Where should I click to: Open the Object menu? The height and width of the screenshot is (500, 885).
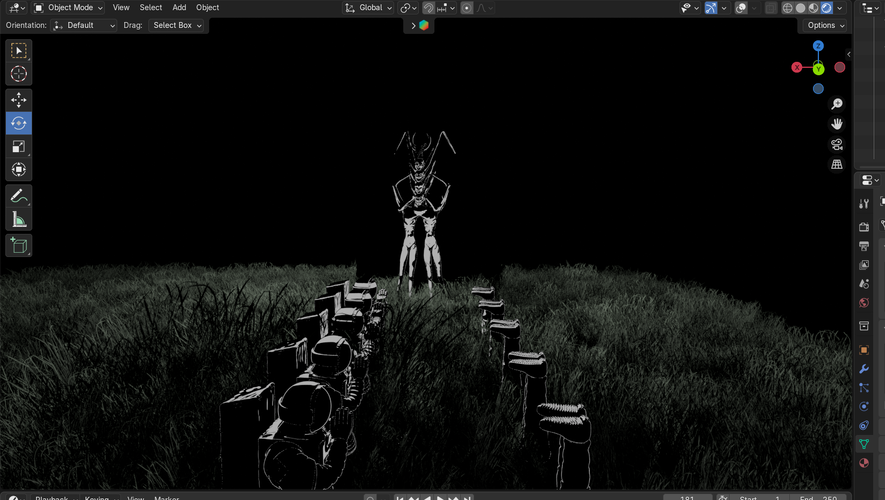pyautogui.click(x=207, y=8)
